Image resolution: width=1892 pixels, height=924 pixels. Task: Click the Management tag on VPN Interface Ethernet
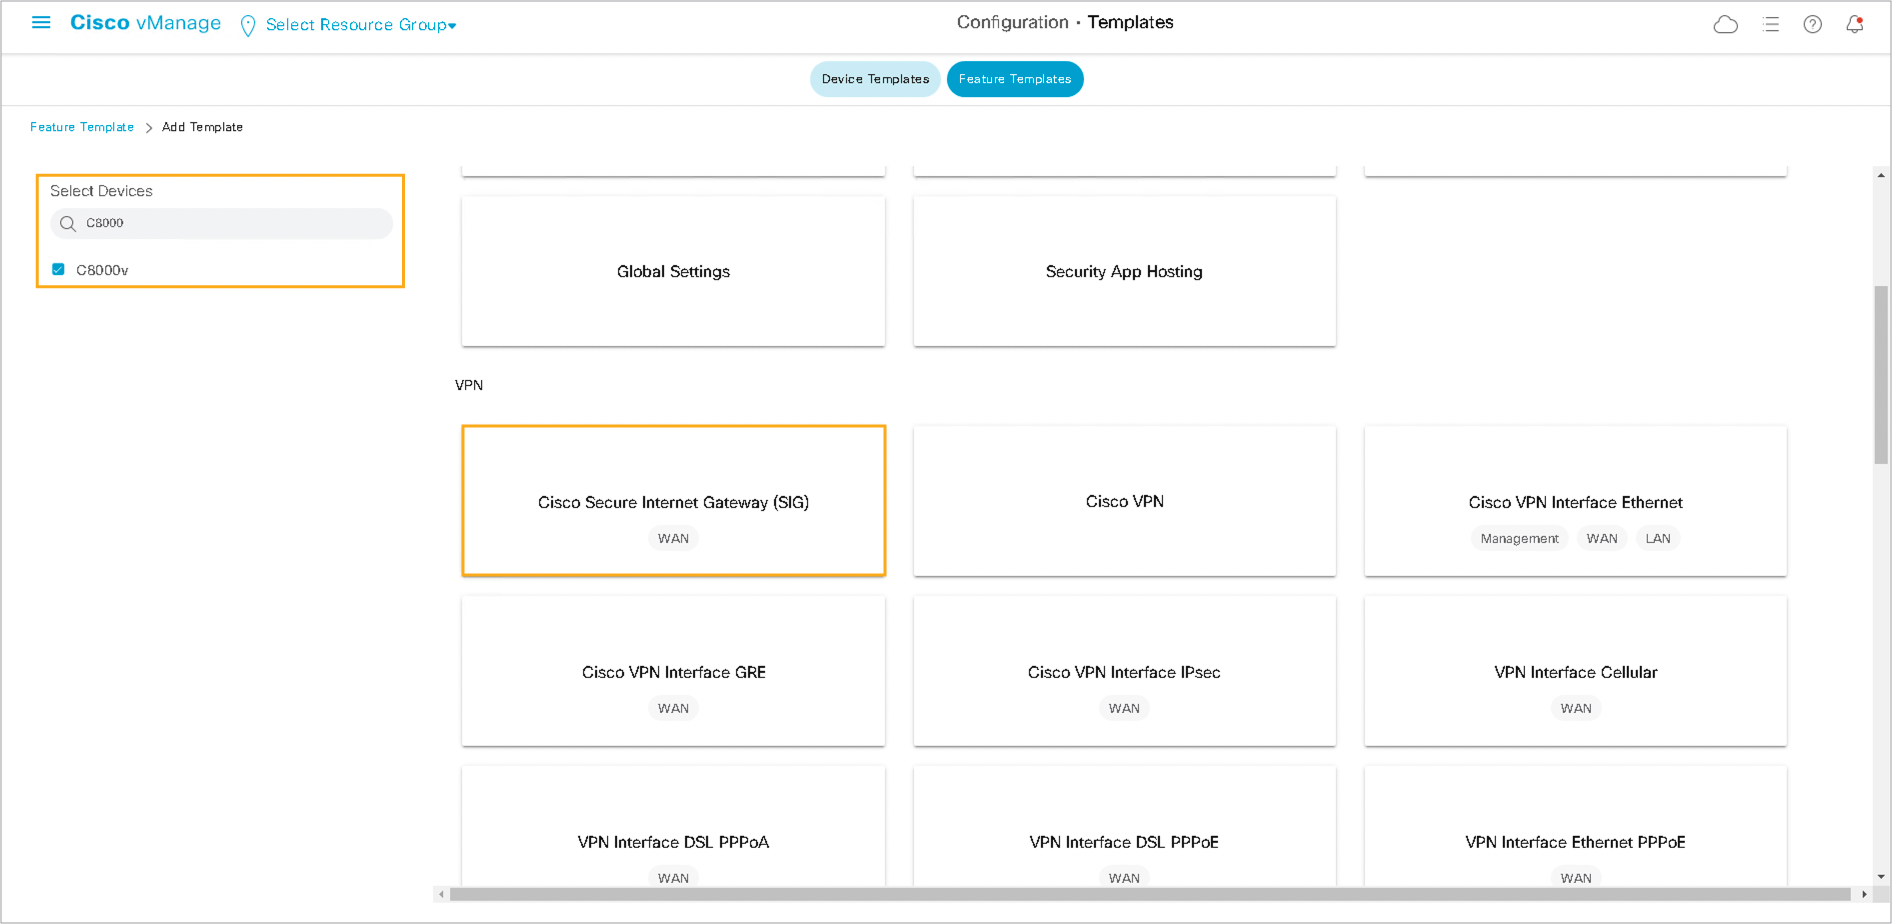click(x=1519, y=538)
